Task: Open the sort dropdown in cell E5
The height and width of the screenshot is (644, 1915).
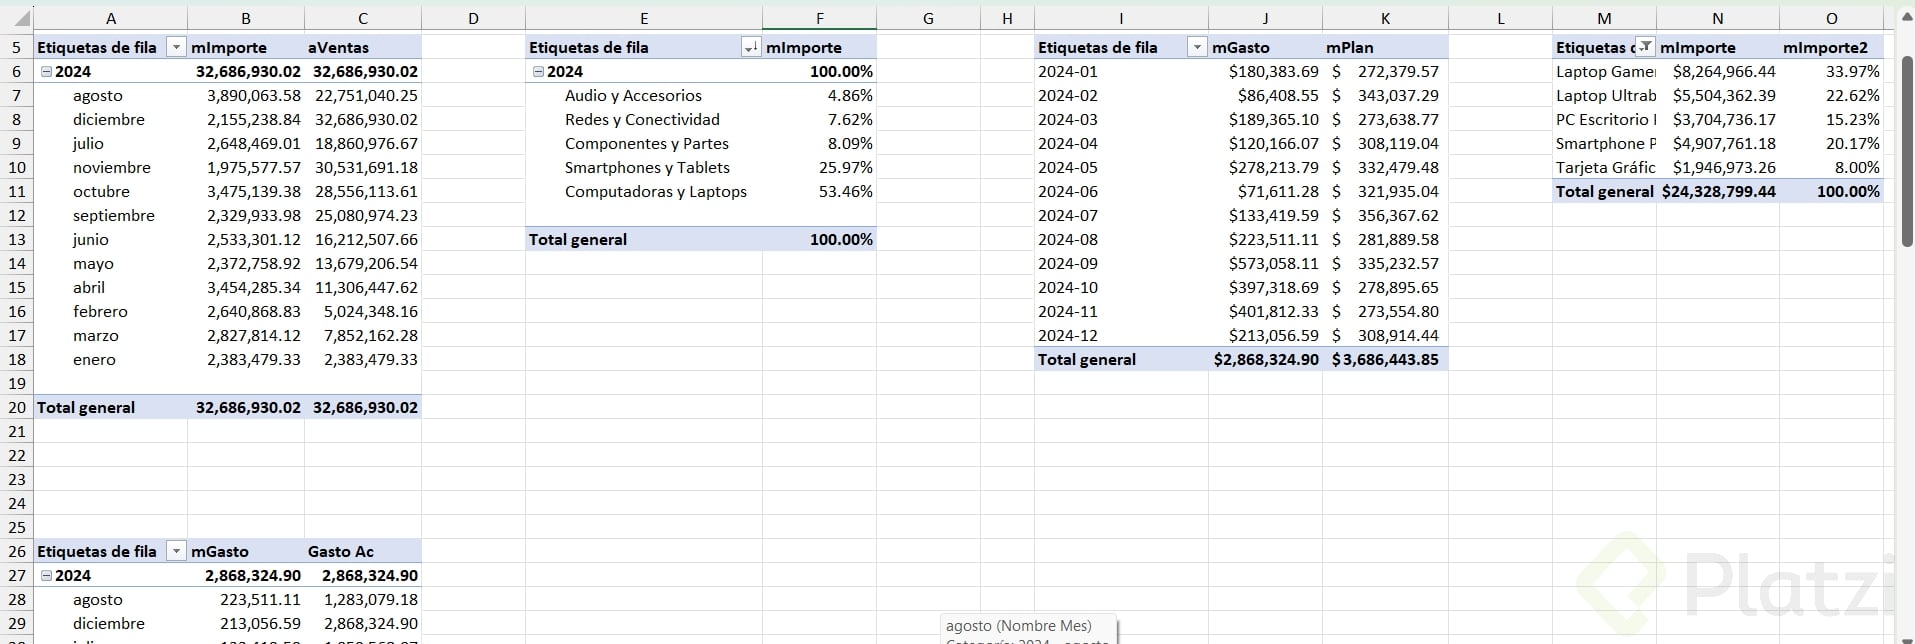Action: point(751,47)
